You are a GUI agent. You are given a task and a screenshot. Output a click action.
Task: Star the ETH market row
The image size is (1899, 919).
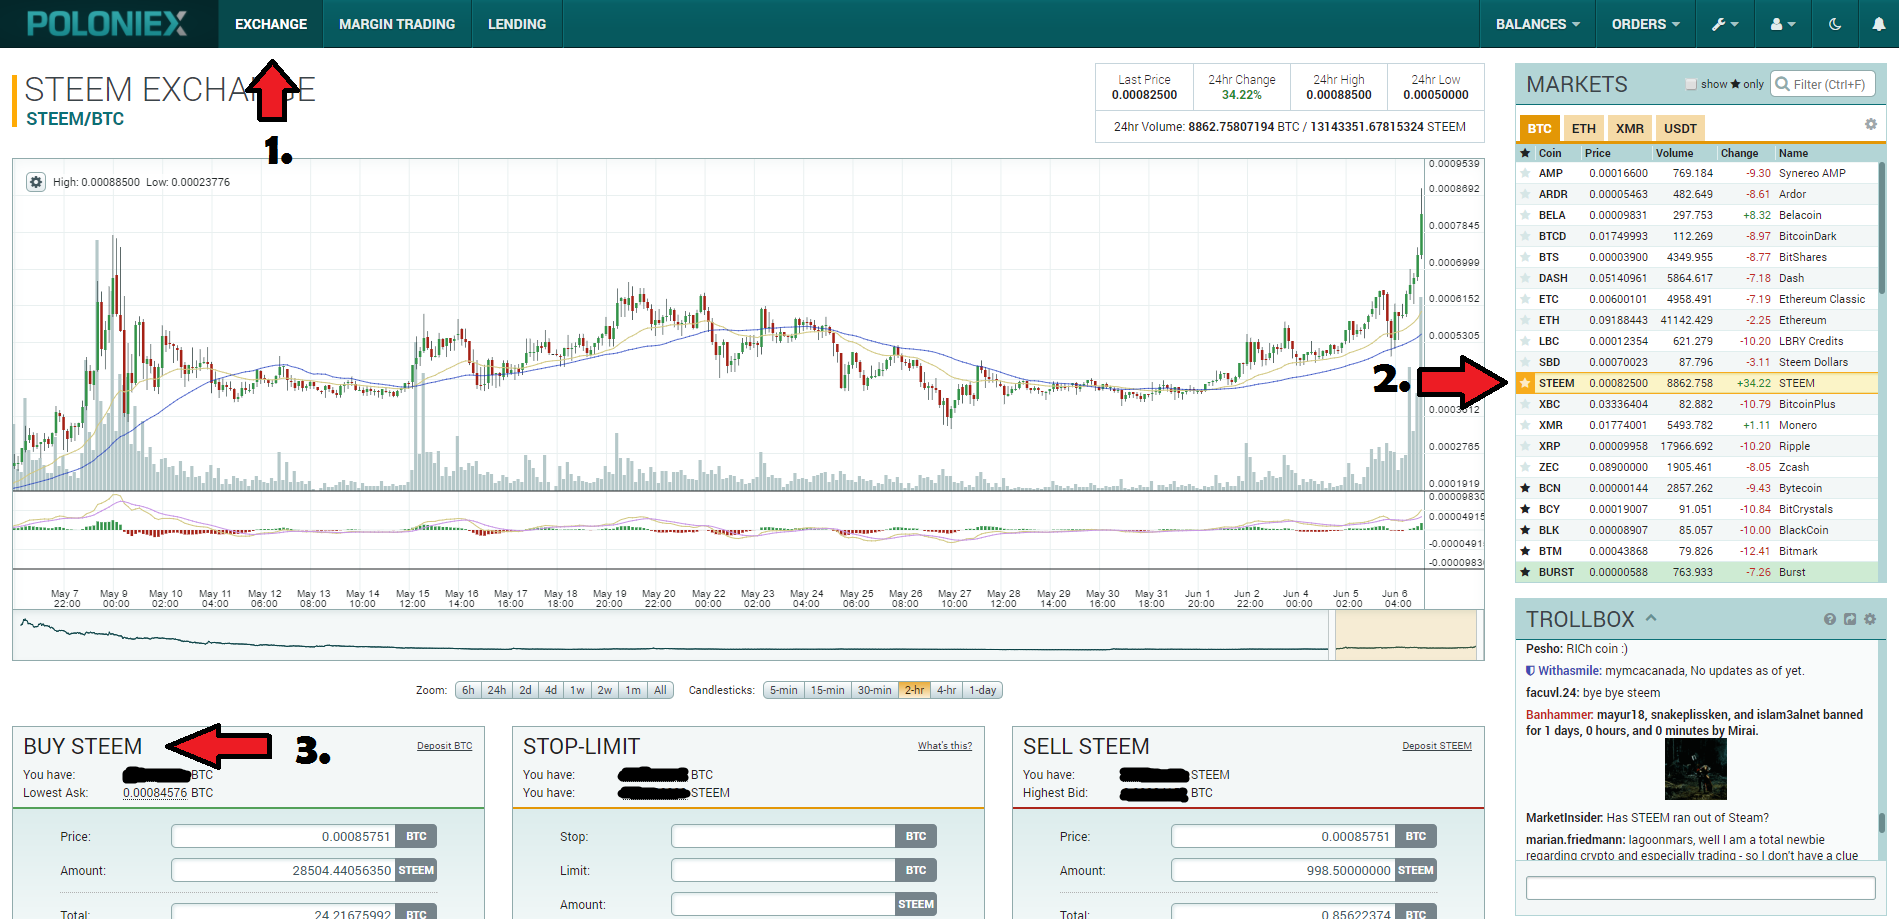(x=1525, y=320)
